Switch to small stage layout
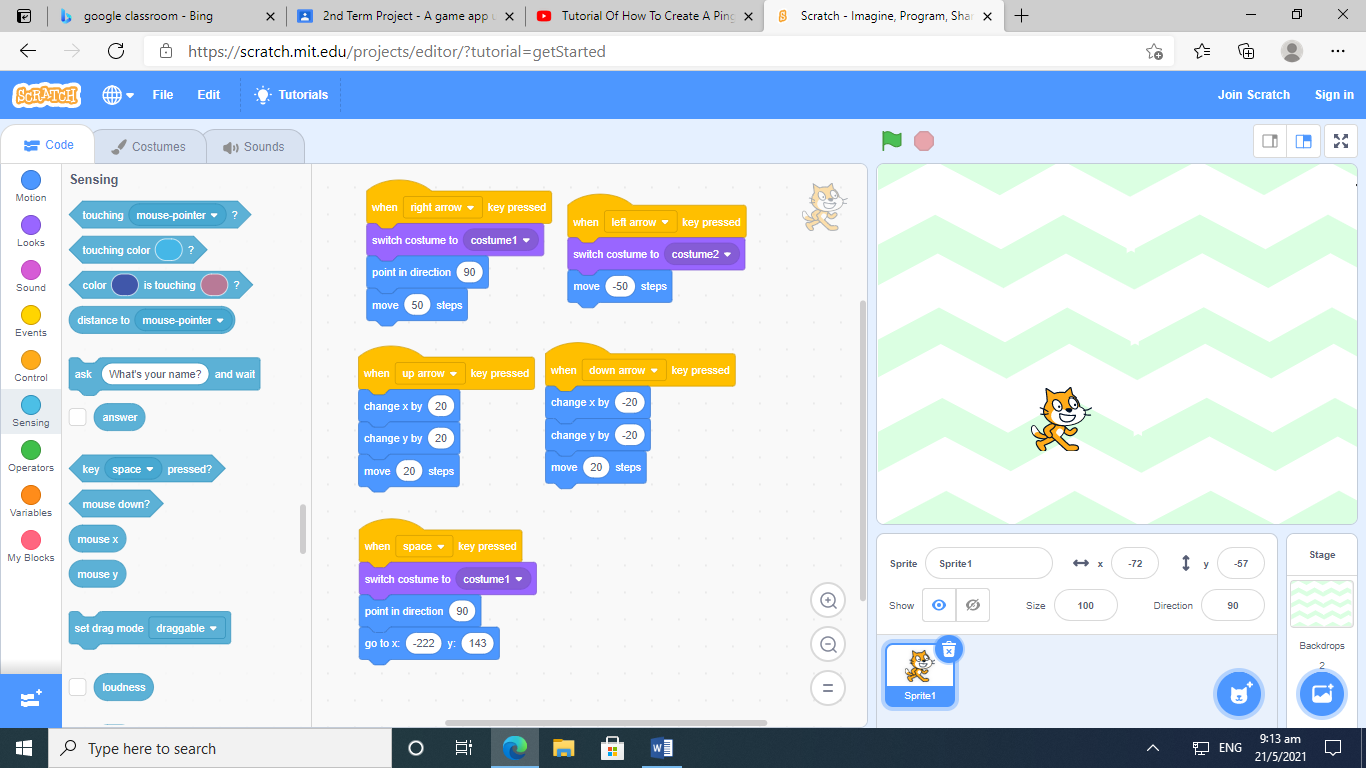 pyautogui.click(x=1270, y=142)
